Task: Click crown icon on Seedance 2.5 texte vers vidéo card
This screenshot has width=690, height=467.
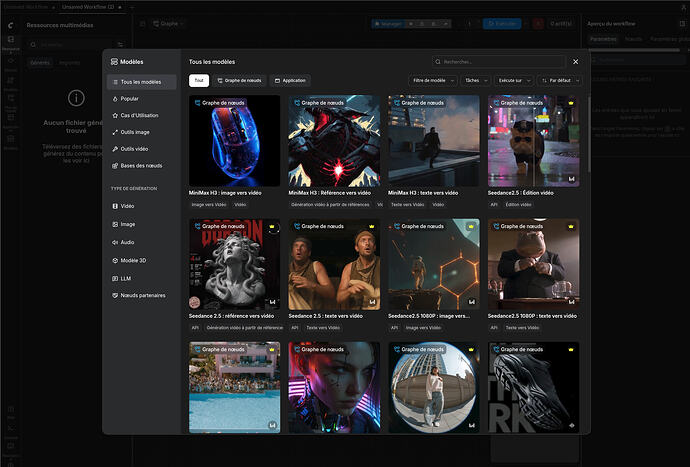Action: click(372, 226)
